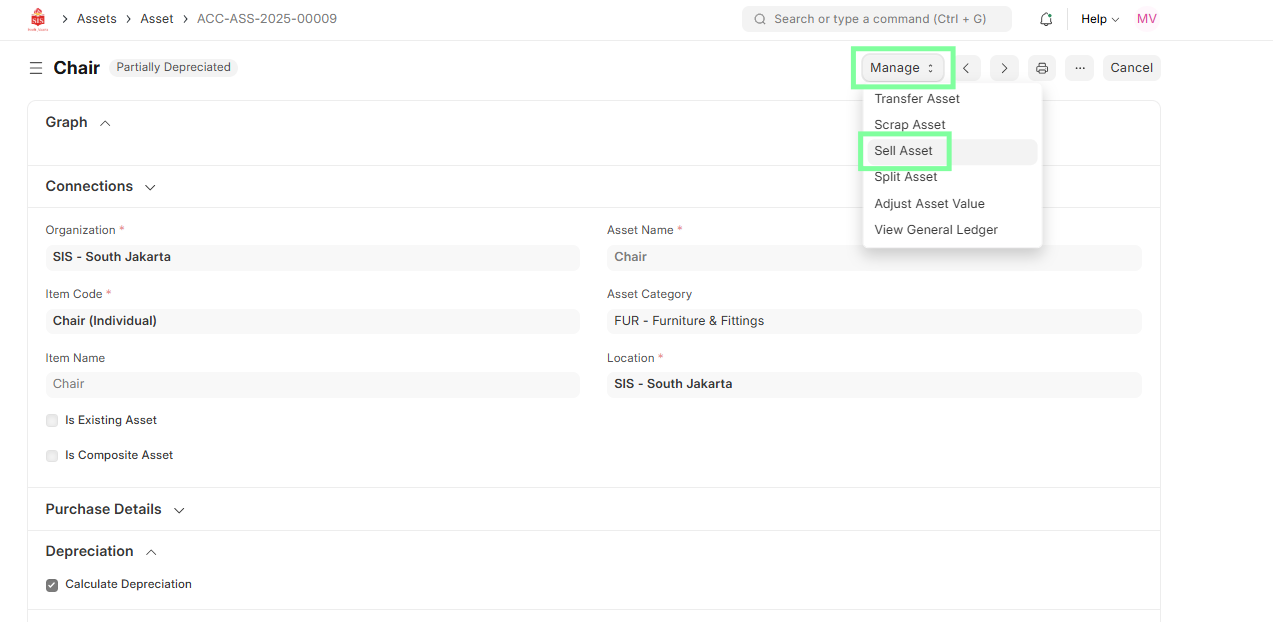Choose Scrap Asset menu option
Screen dimensions: 1273x622
pyautogui.click(x=909, y=125)
